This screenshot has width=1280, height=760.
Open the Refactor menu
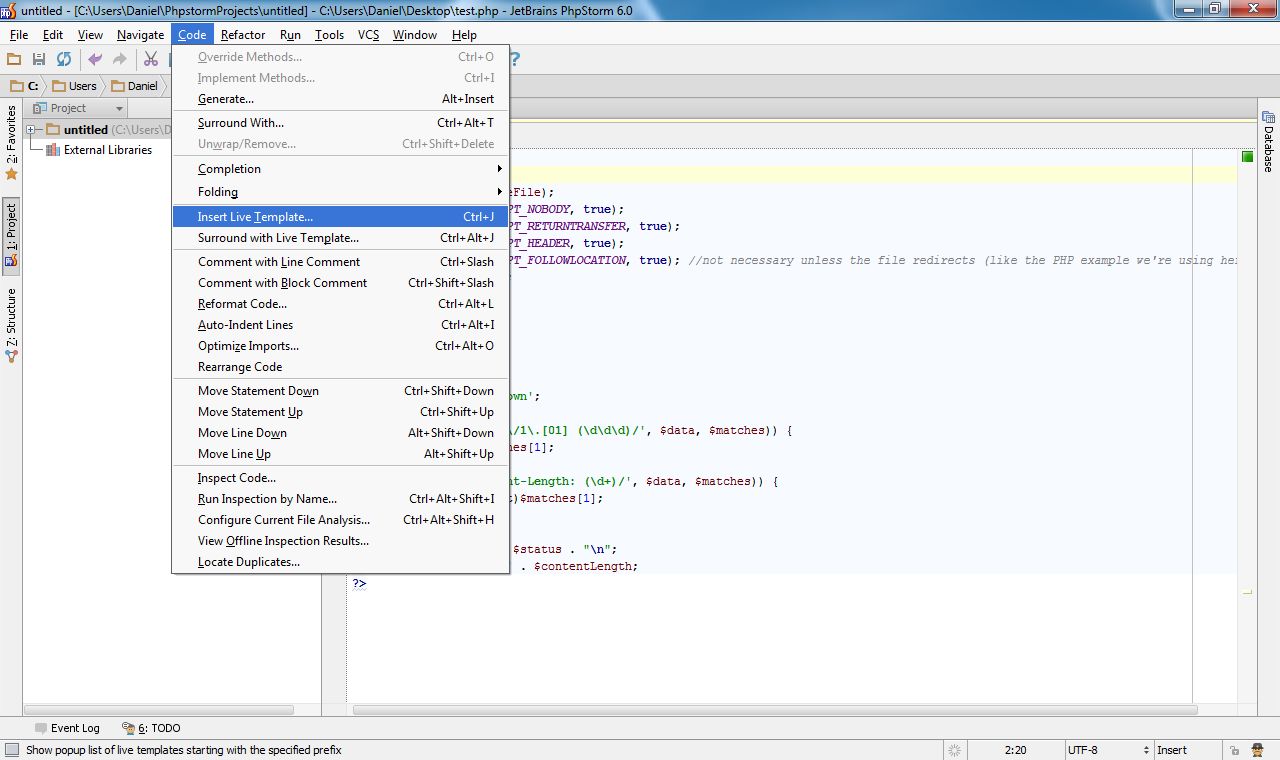coord(243,35)
